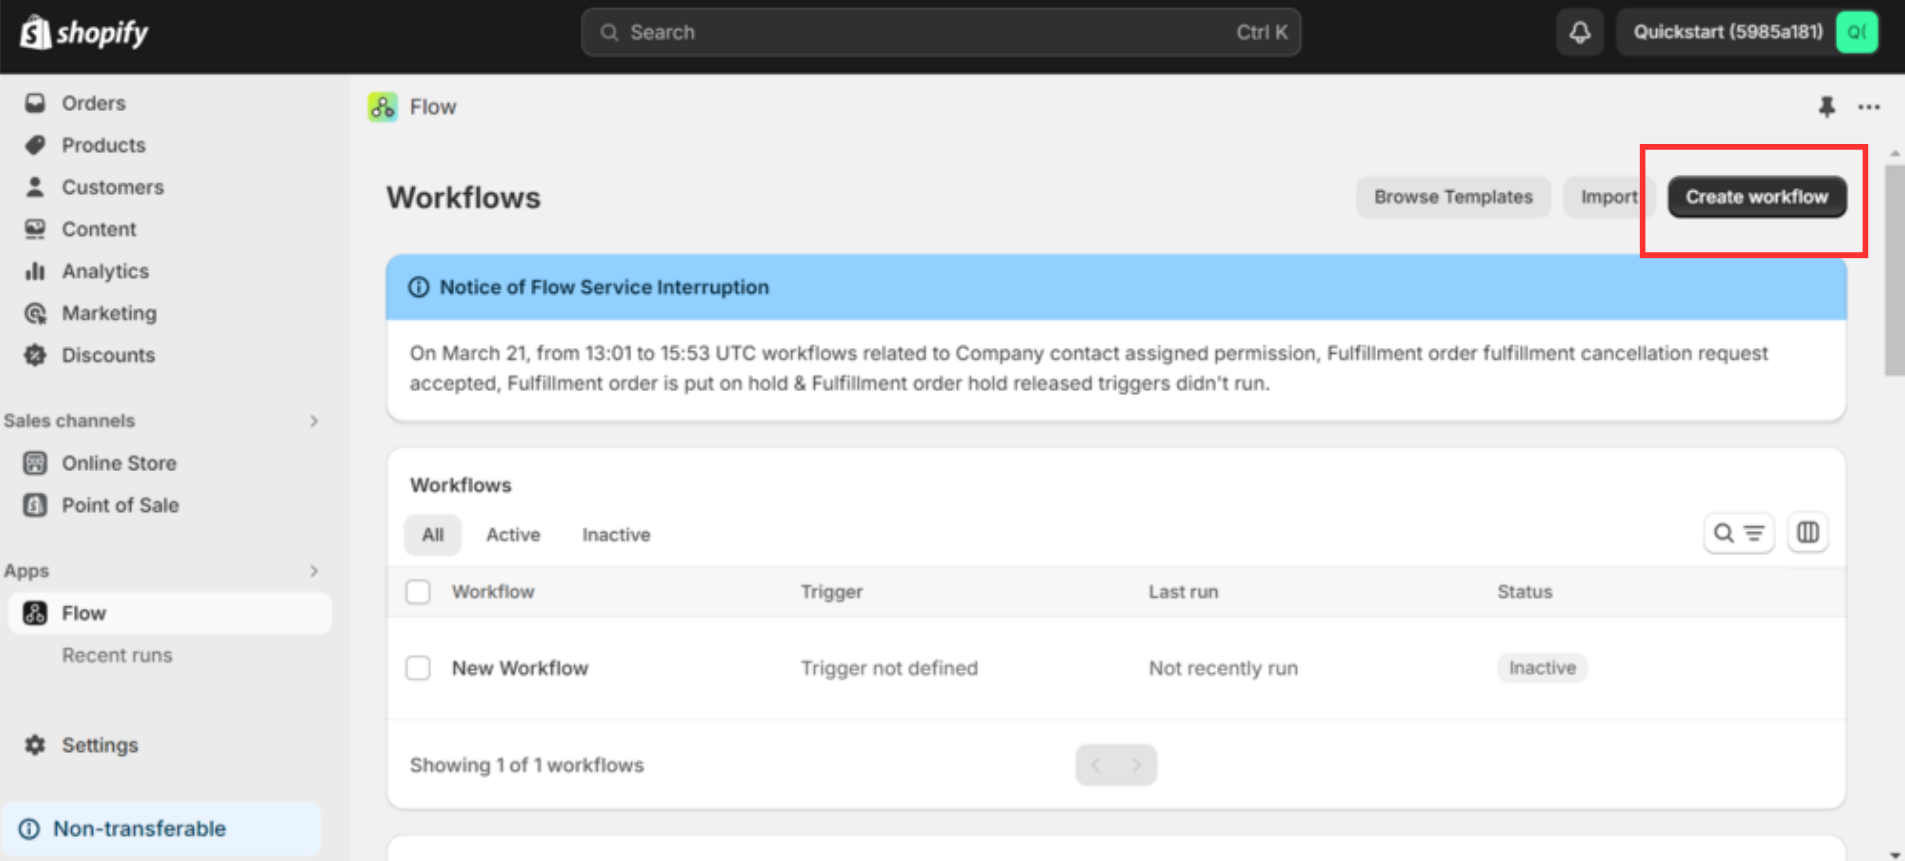This screenshot has height=861, width=1905.
Task: Click the search magnifier icon
Action: 609,33
